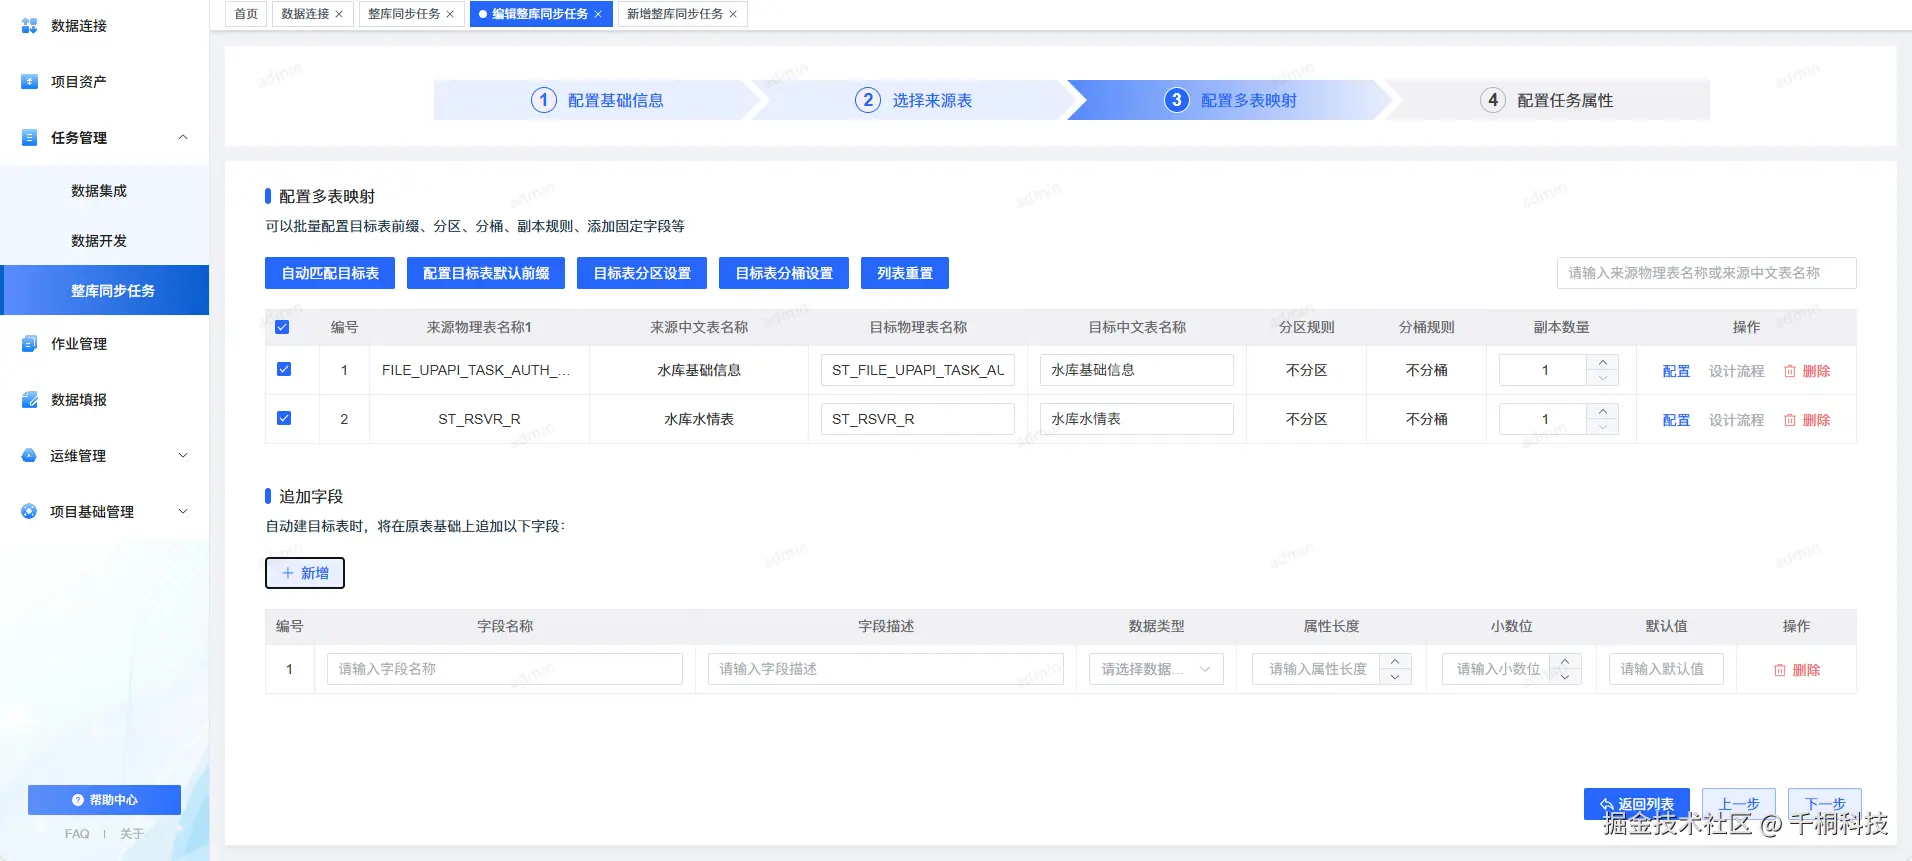Switch to the 首页 tab
1912x861 pixels.
(x=246, y=14)
